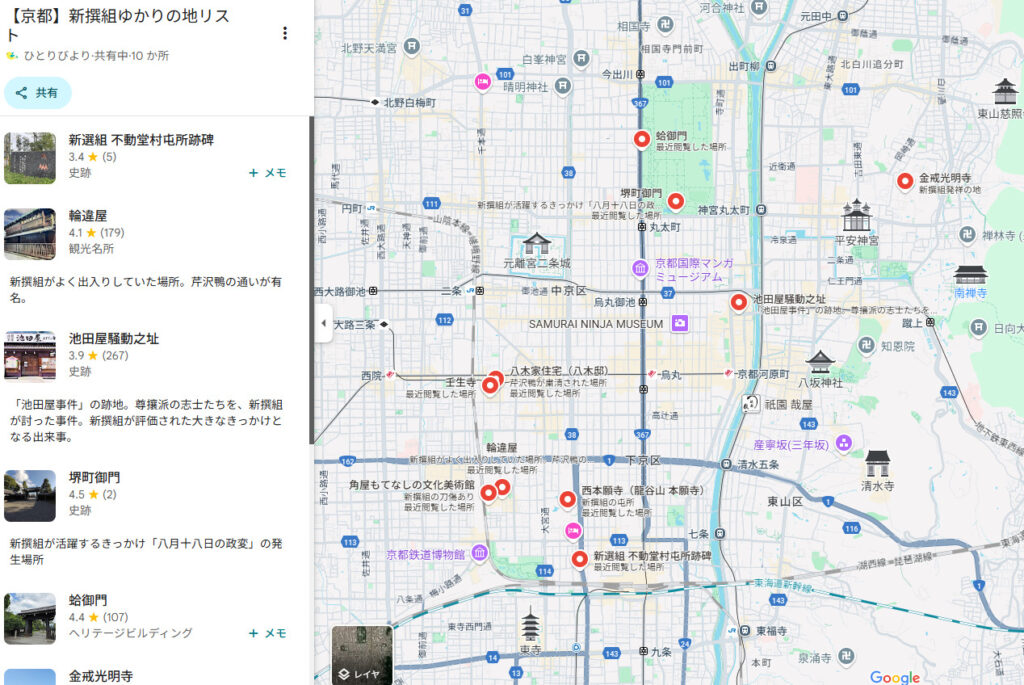Click the 晴明神社 shrine marker
The height and width of the screenshot is (685, 1024).
(563, 86)
